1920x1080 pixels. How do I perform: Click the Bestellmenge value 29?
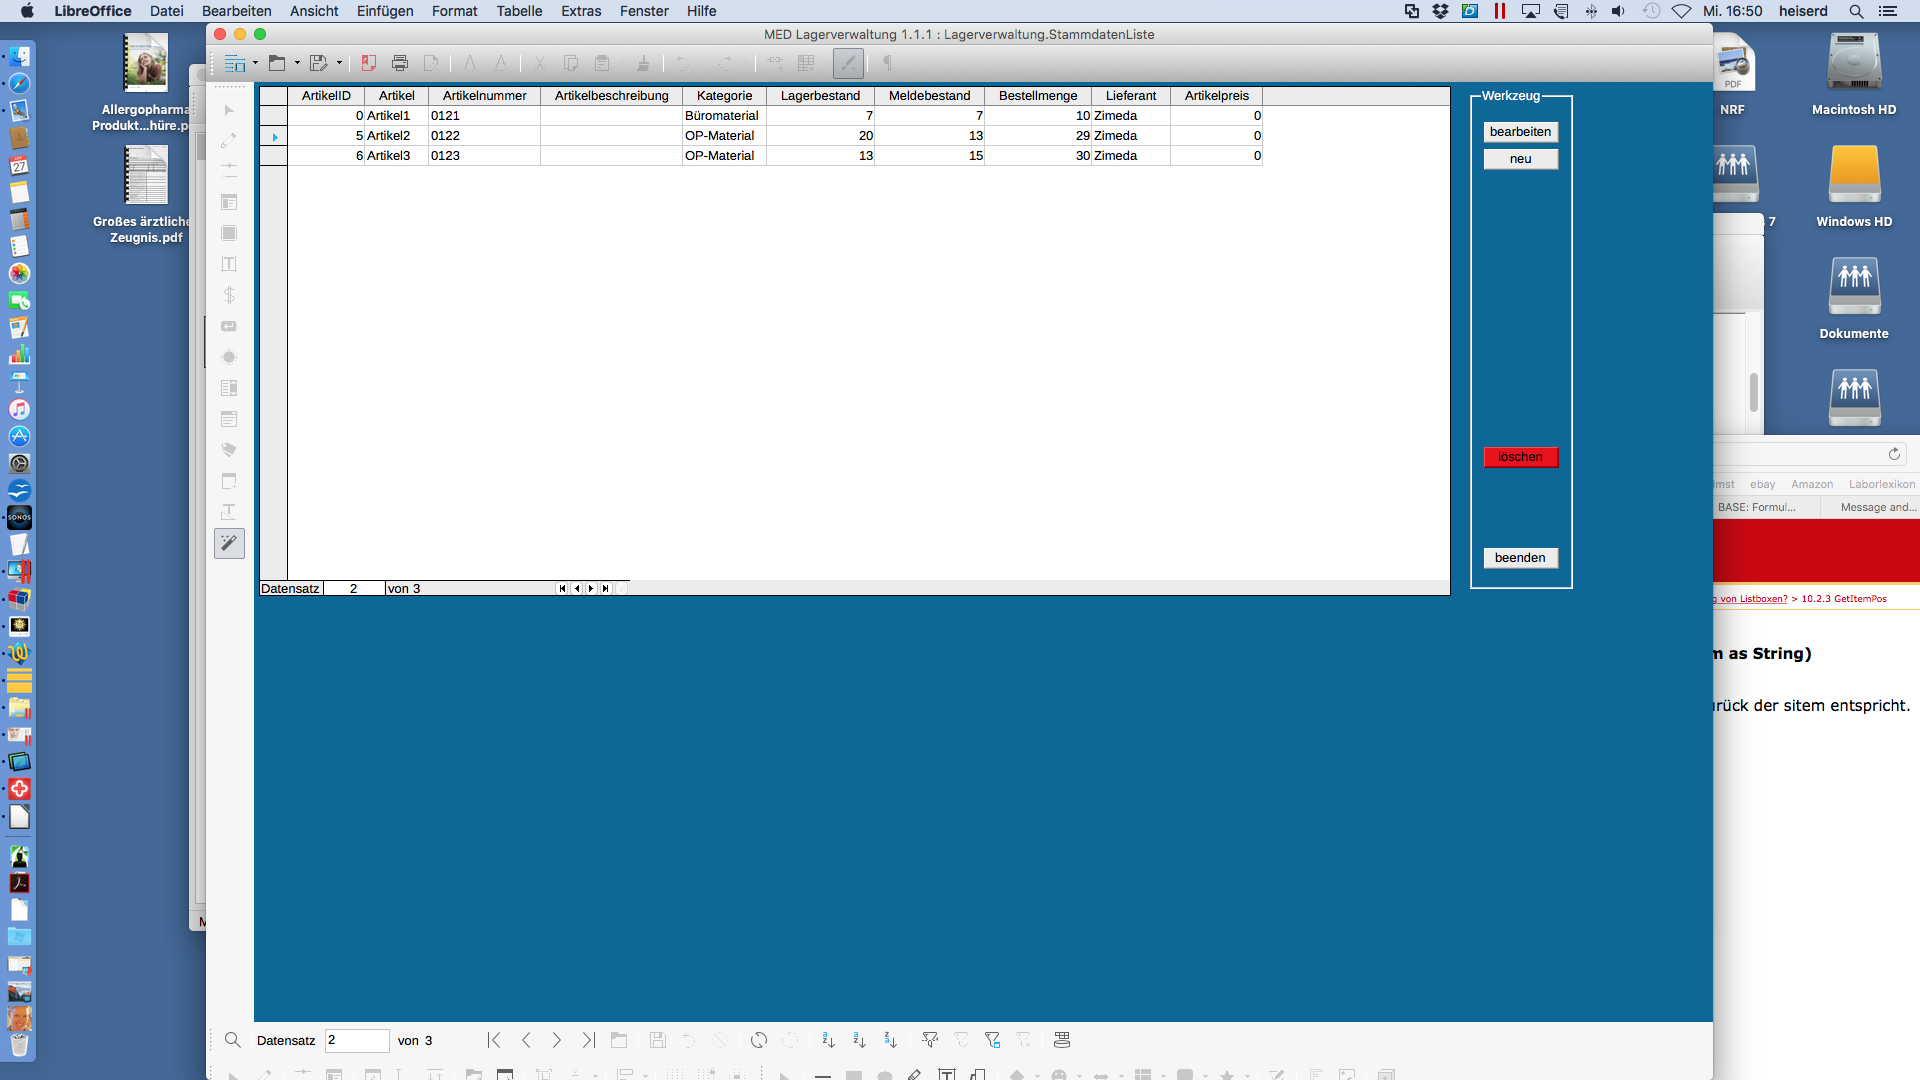pos(1038,136)
